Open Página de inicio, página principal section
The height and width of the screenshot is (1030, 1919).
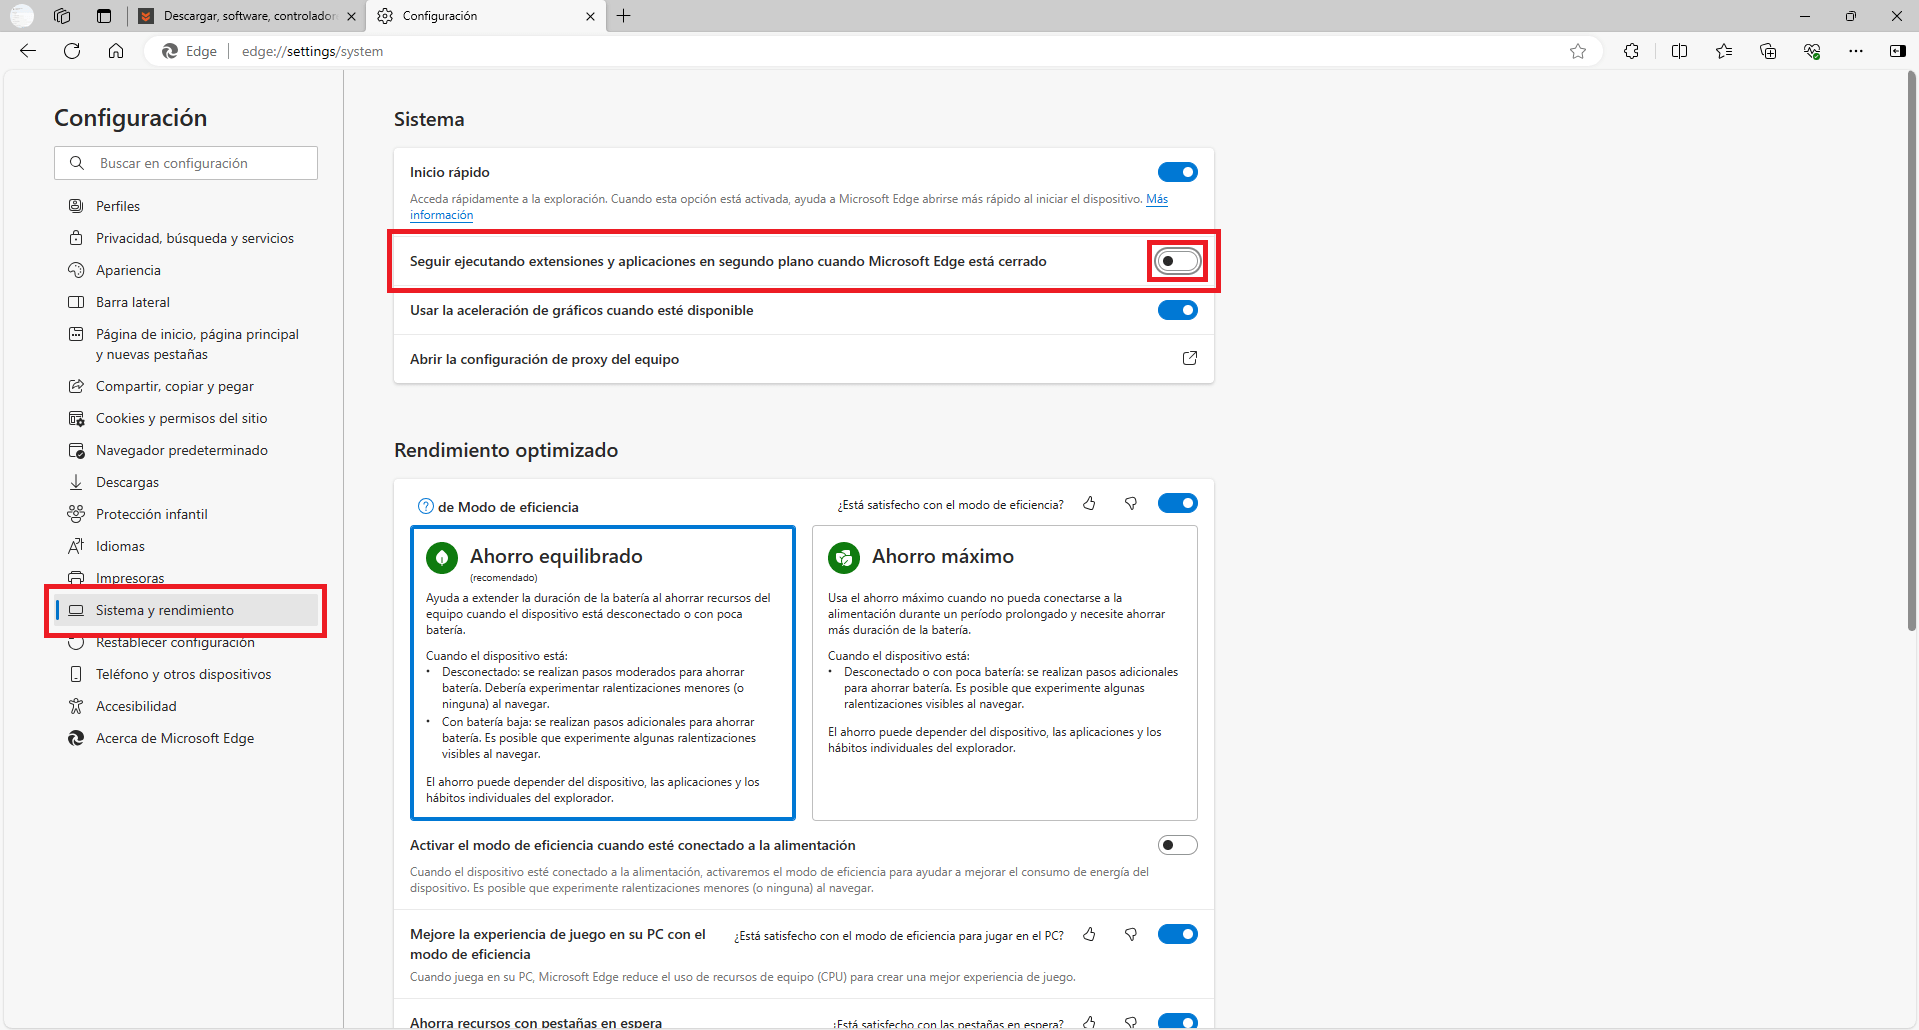pyautogui.click(x=186, y=344)
